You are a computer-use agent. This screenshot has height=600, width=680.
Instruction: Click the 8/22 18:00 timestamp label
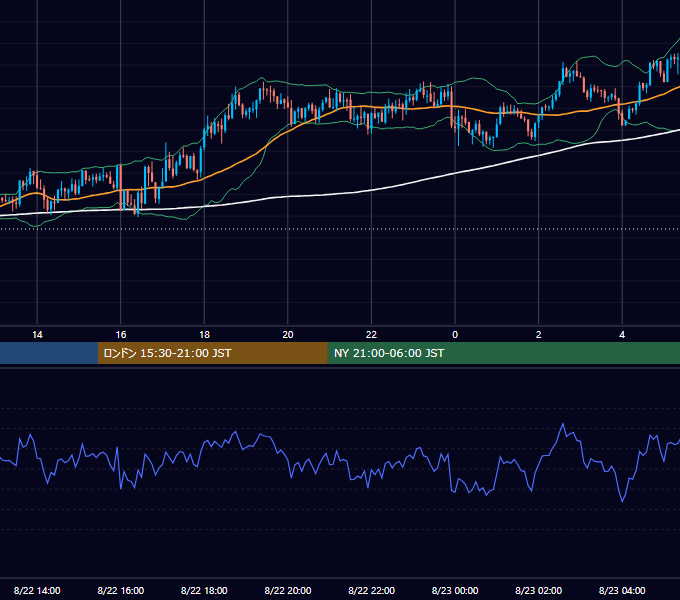coord(204,590)
